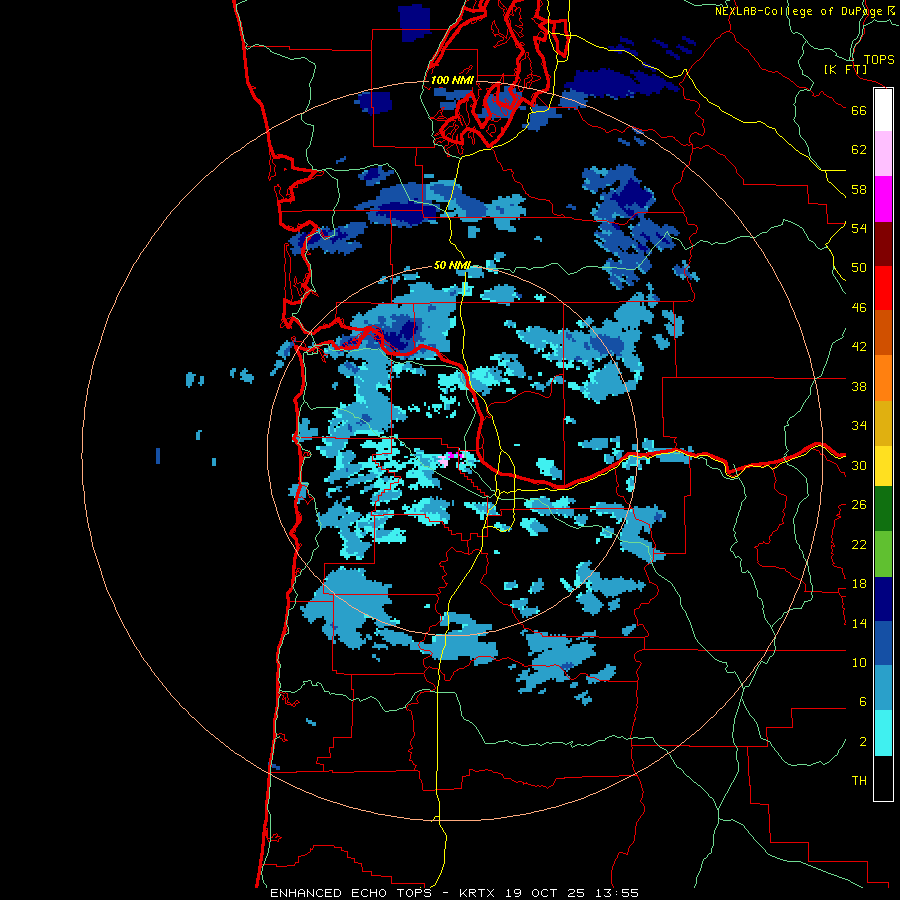This screenshot has width=900, height=900.
Task: Click the gold swatch between 38 and 34
Action: 883,422
